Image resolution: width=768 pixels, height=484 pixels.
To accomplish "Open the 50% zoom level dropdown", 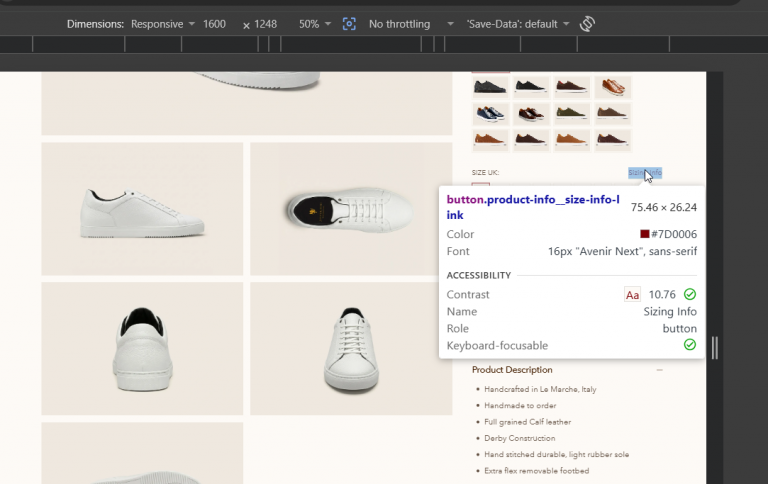I will [x=314, y=24].
